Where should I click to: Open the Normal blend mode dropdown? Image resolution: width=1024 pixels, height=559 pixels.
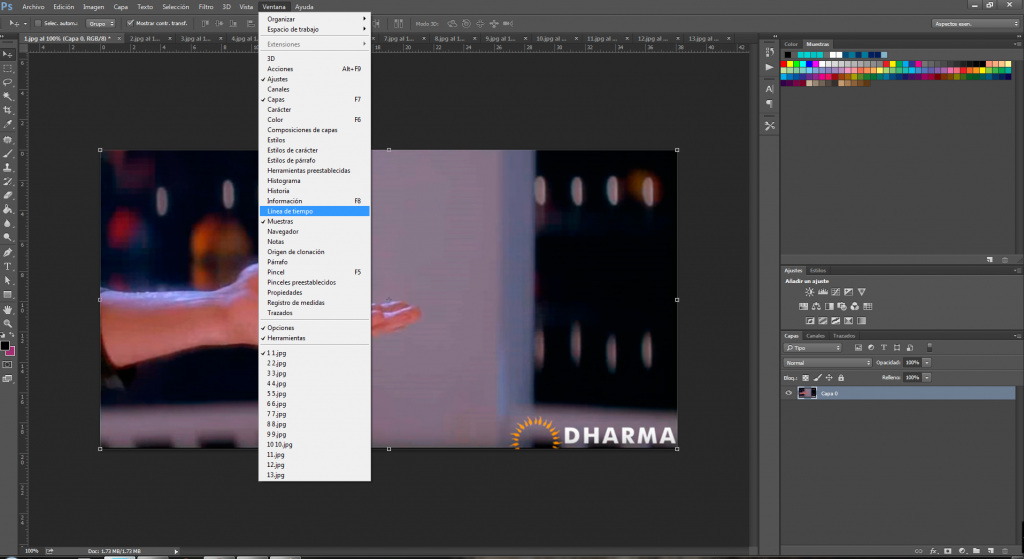click(827, 362)
